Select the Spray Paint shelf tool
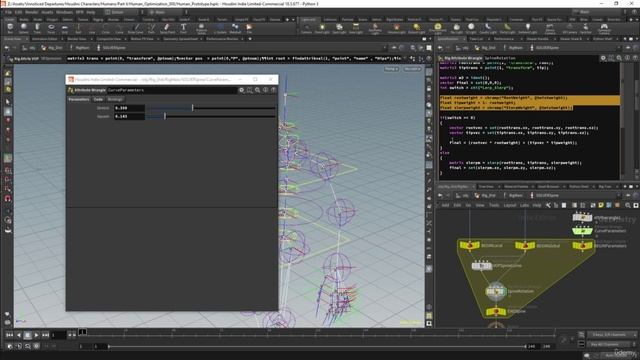Screen dimensions: 640x360 click(167, 28)
